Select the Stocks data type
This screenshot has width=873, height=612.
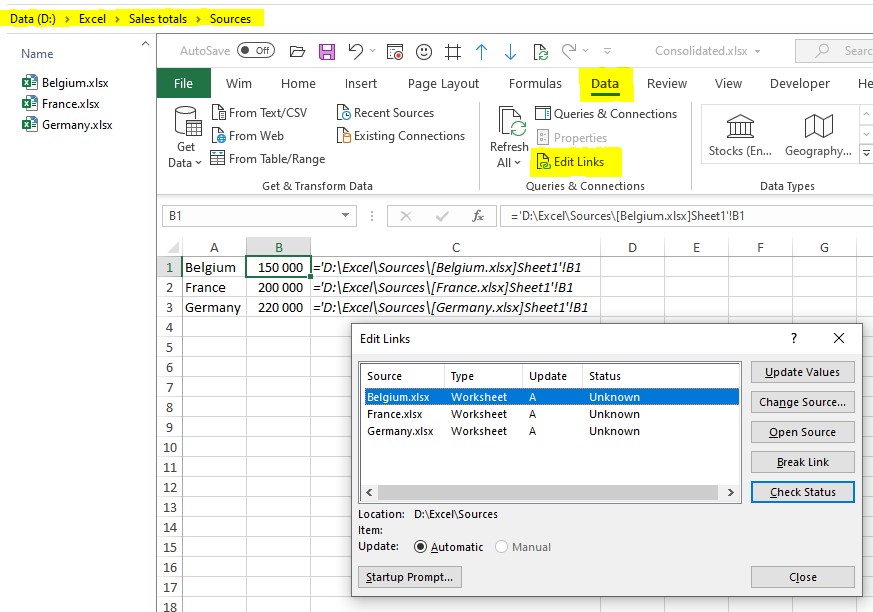[740, 135]
